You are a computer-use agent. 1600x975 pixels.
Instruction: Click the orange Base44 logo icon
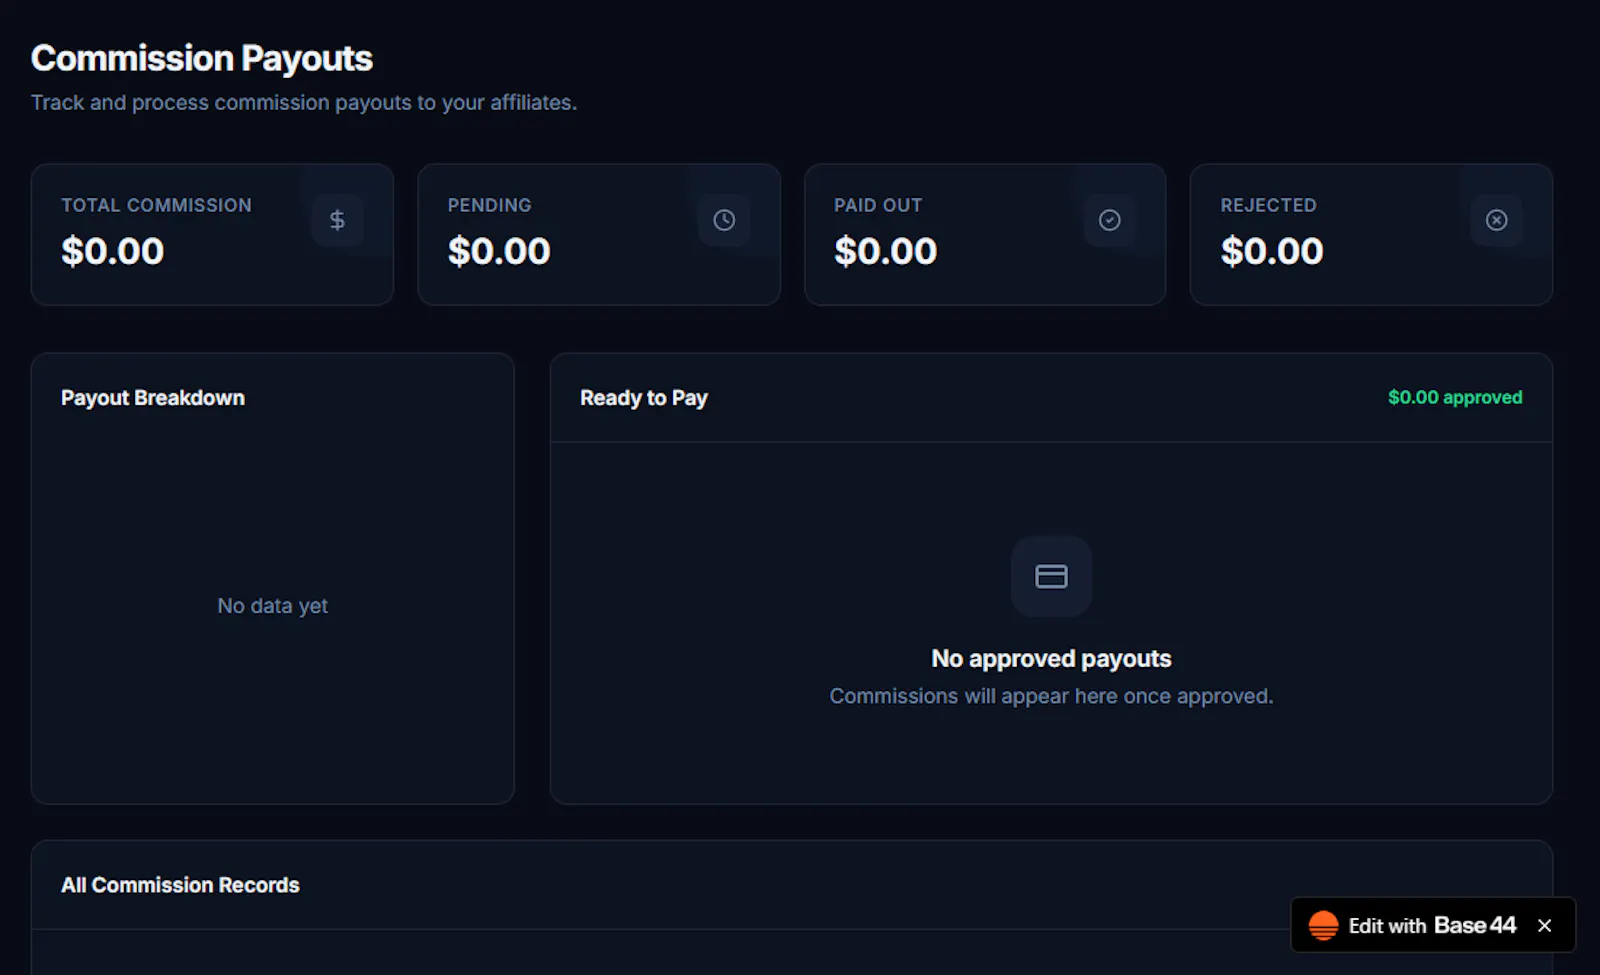click(1323, 925)
